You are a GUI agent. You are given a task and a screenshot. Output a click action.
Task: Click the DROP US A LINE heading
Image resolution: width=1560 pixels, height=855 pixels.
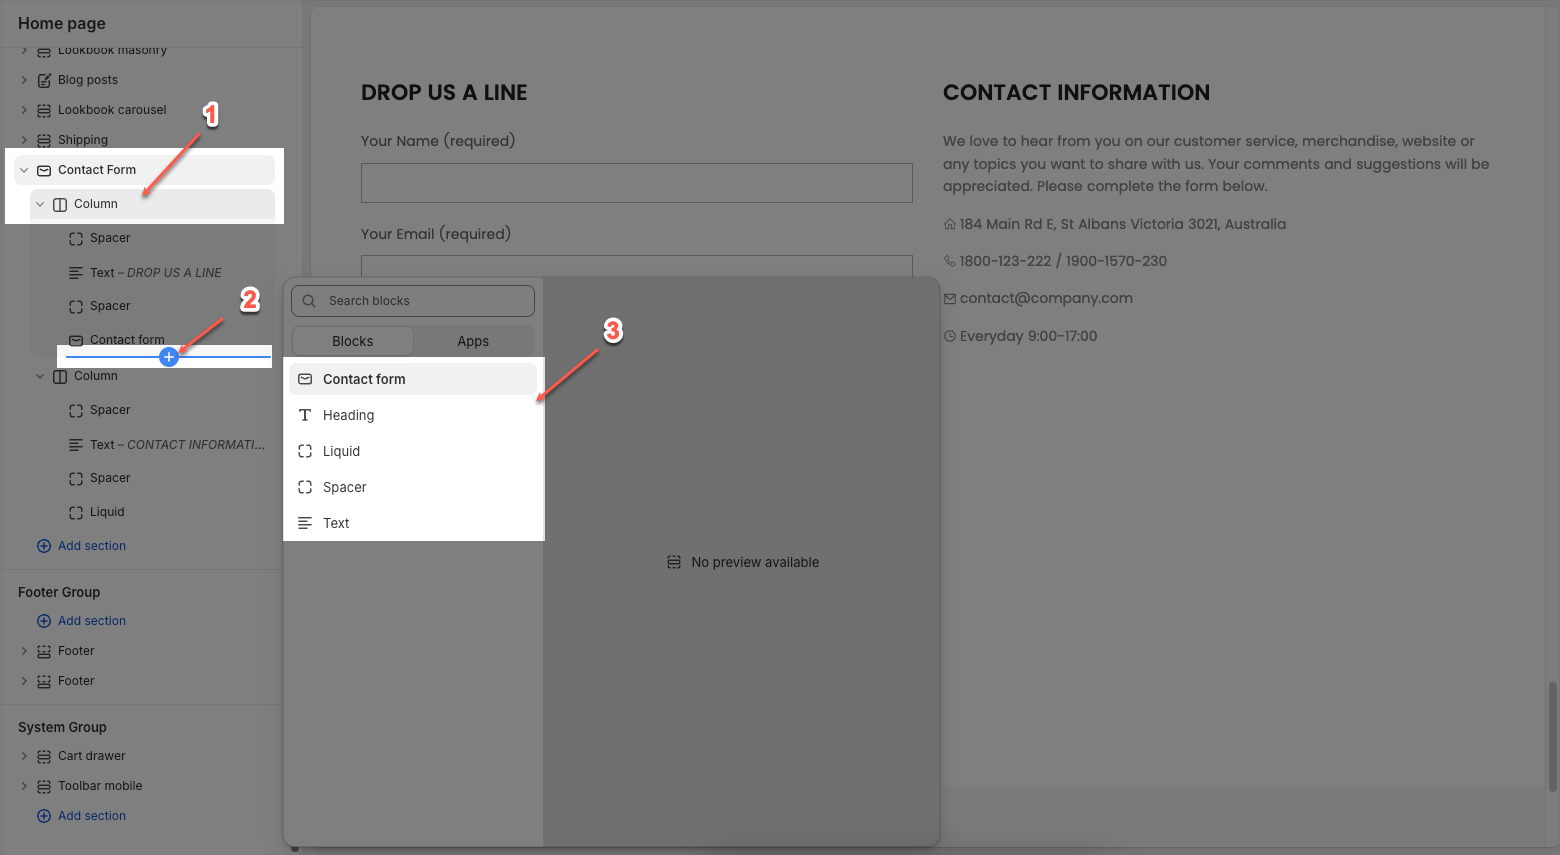click(444, 93)
